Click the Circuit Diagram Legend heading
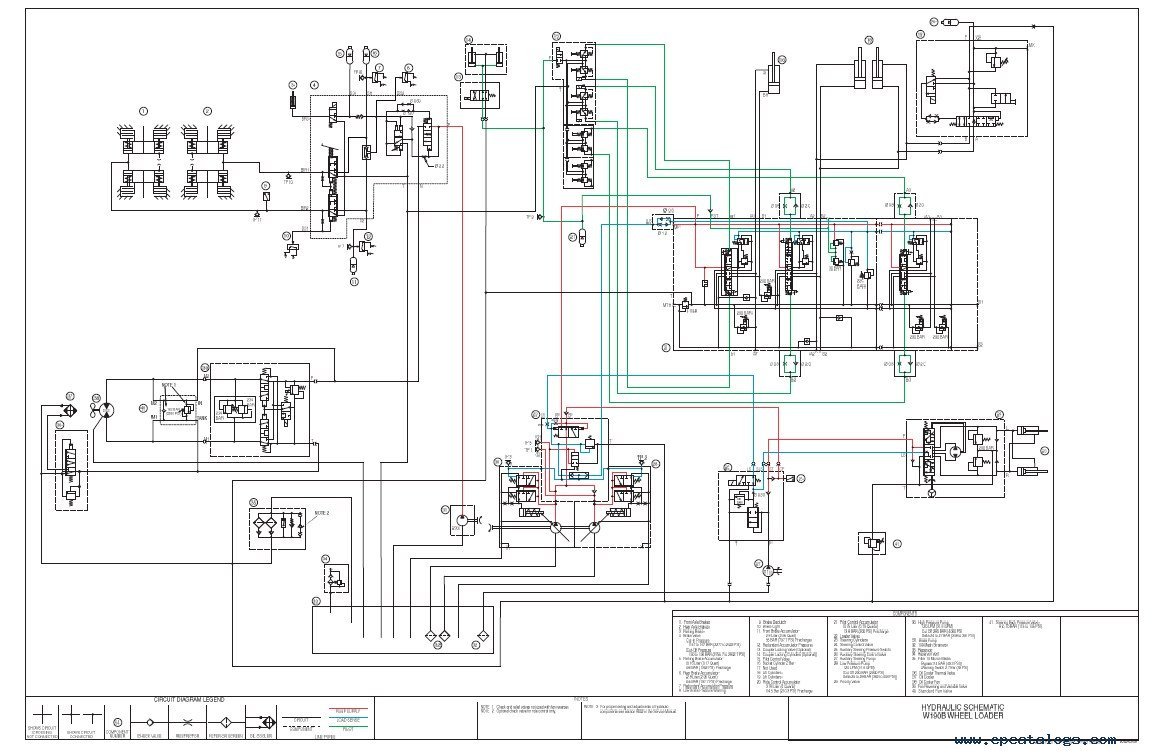Image resolution: width=1167 pixels, height=756 pixels. point(189,699)
